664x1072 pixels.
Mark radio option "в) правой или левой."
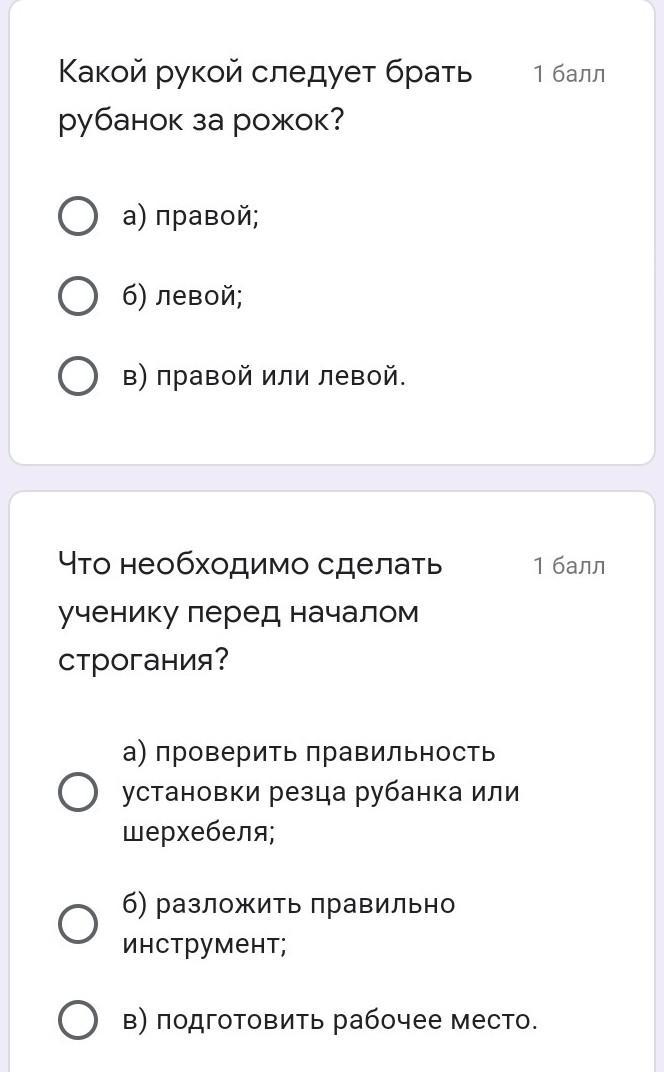click(78, 376)
